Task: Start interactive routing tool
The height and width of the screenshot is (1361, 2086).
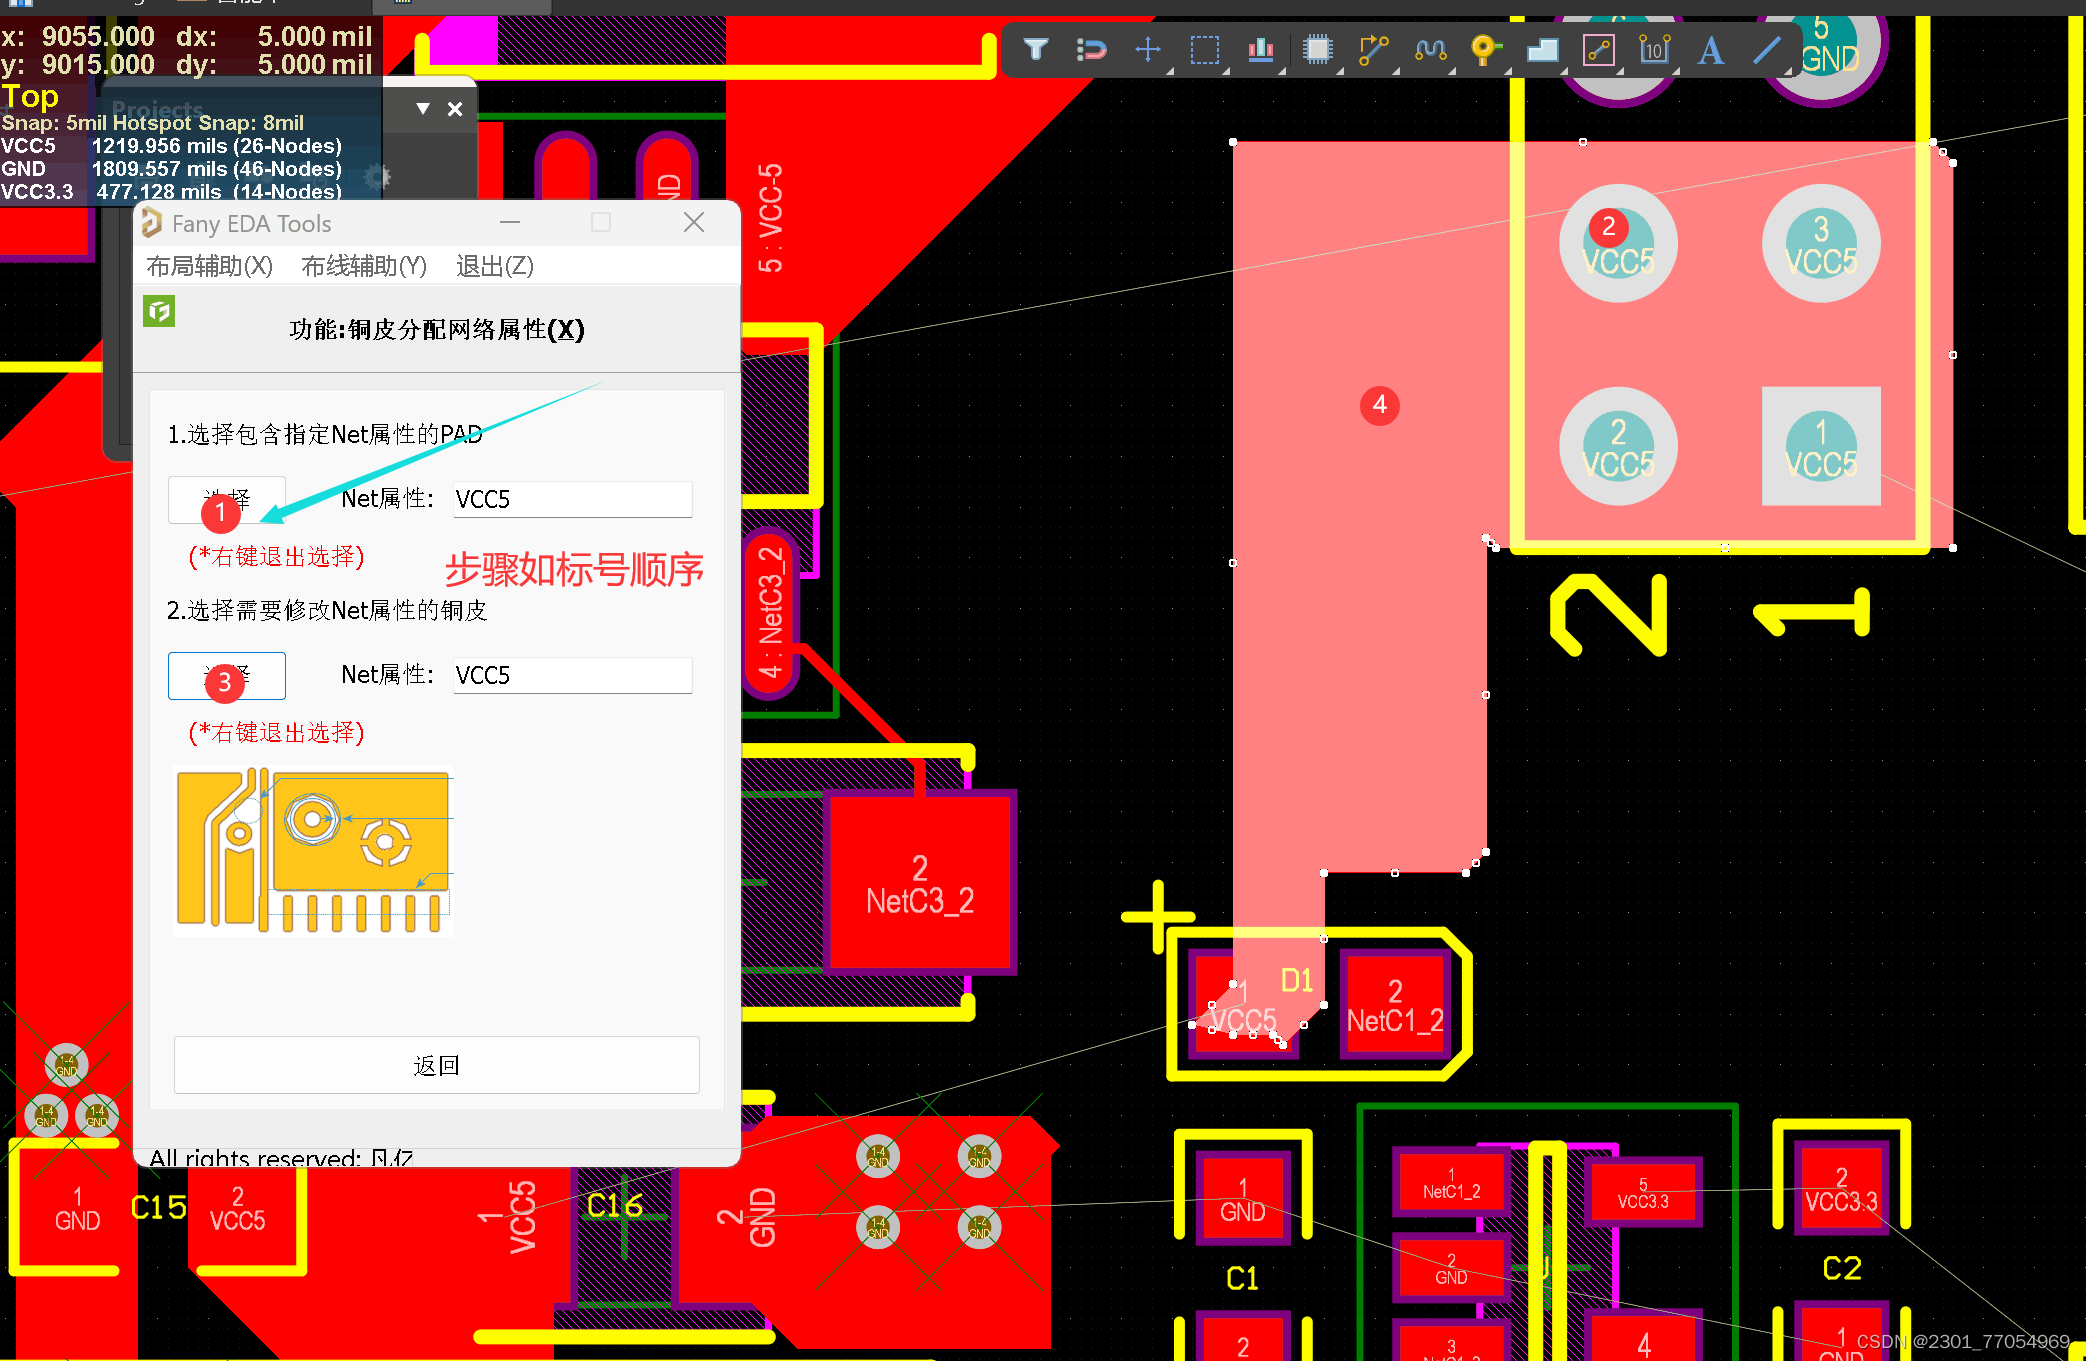Action: pos(1374,49)
